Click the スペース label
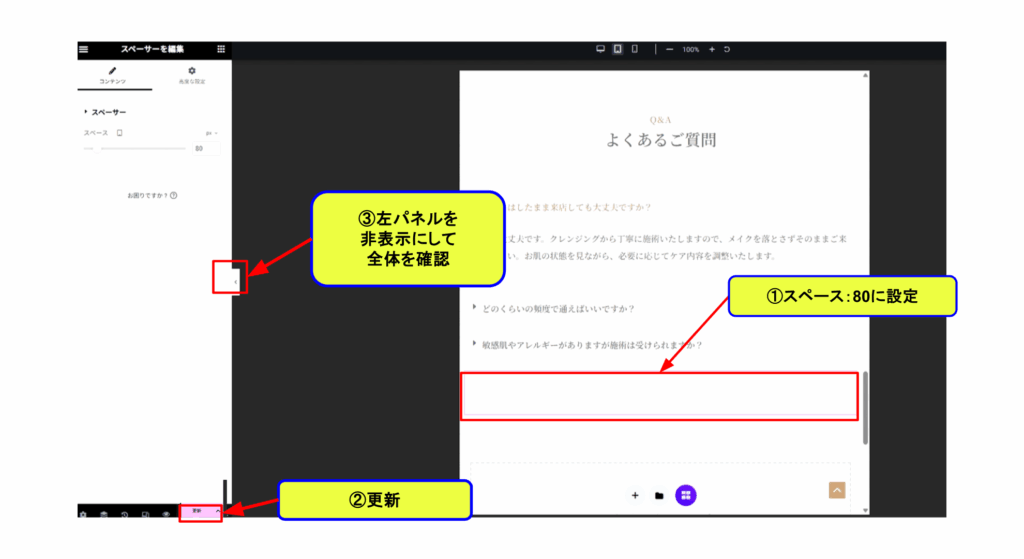Image resolution: width=1024 pixels, height=559 pixels. coord(95,133)
